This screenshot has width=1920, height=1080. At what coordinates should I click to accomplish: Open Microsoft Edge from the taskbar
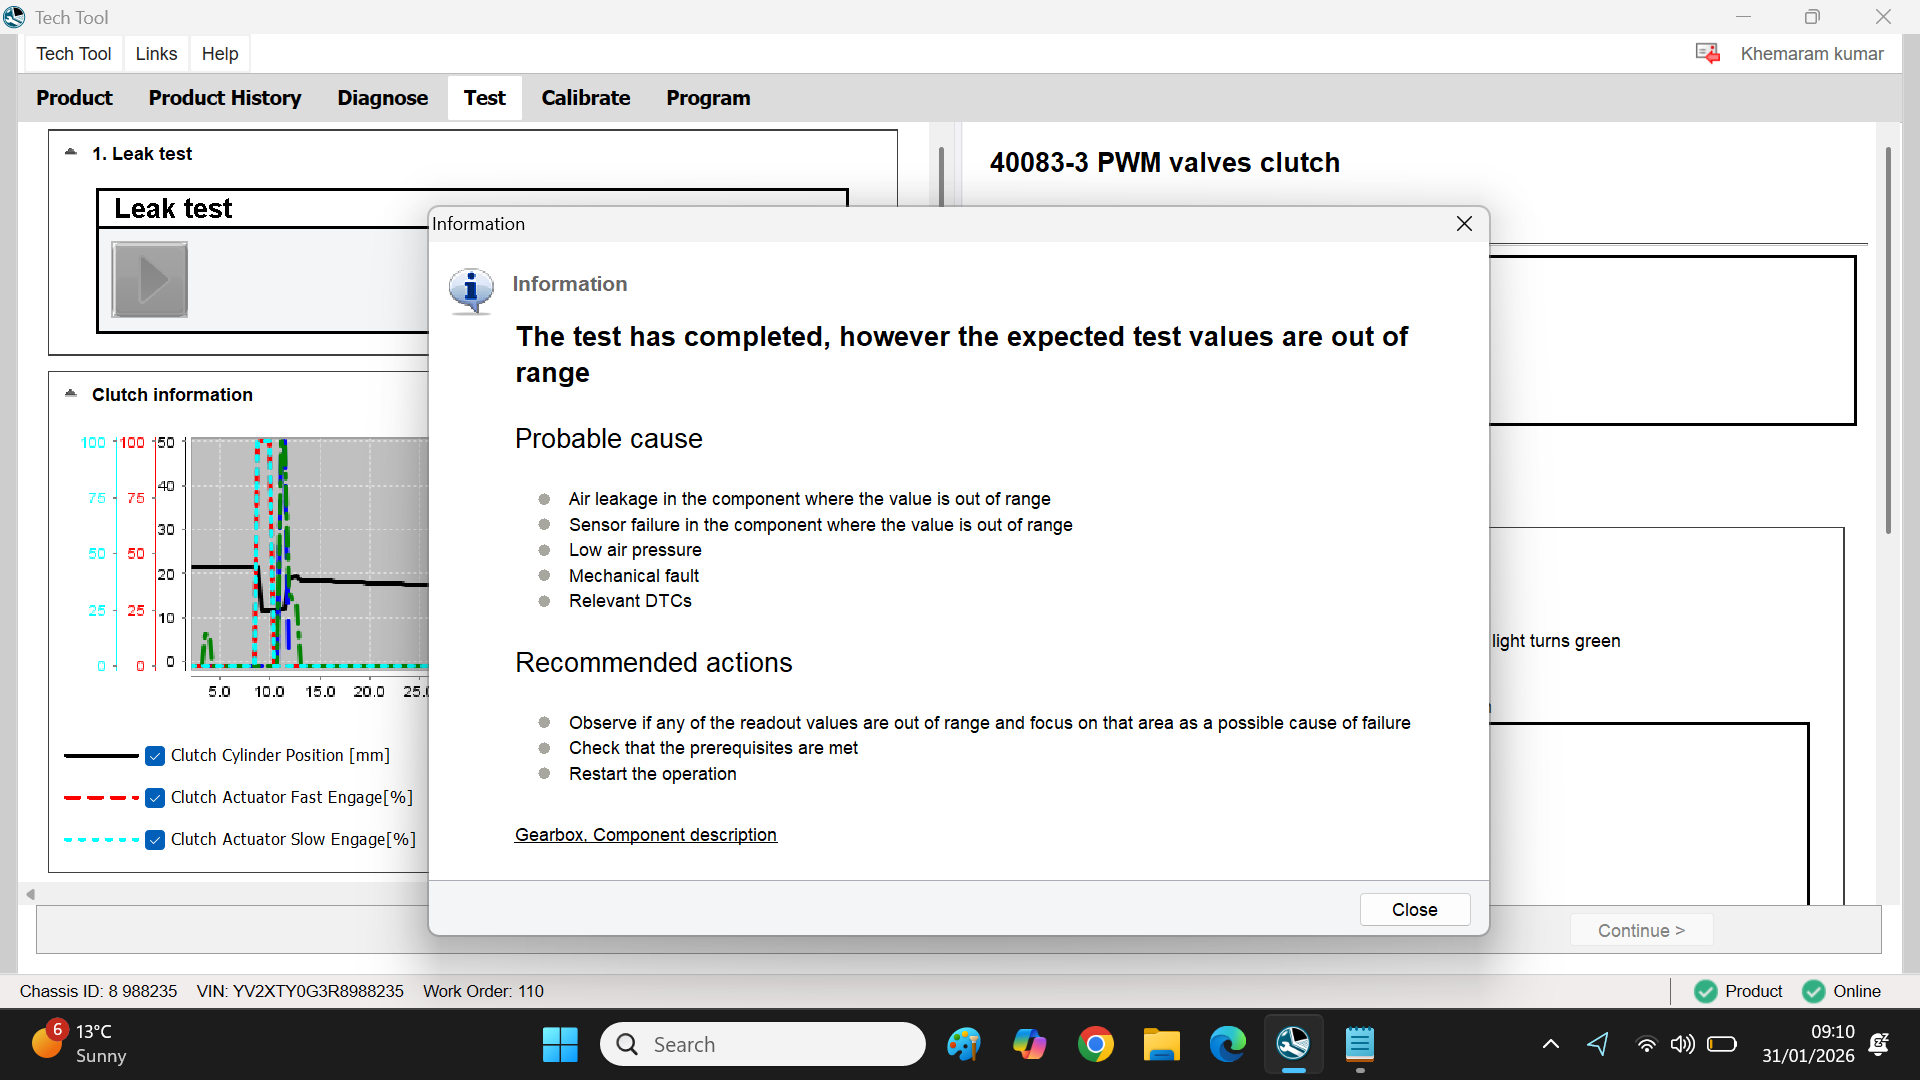1228,1045
